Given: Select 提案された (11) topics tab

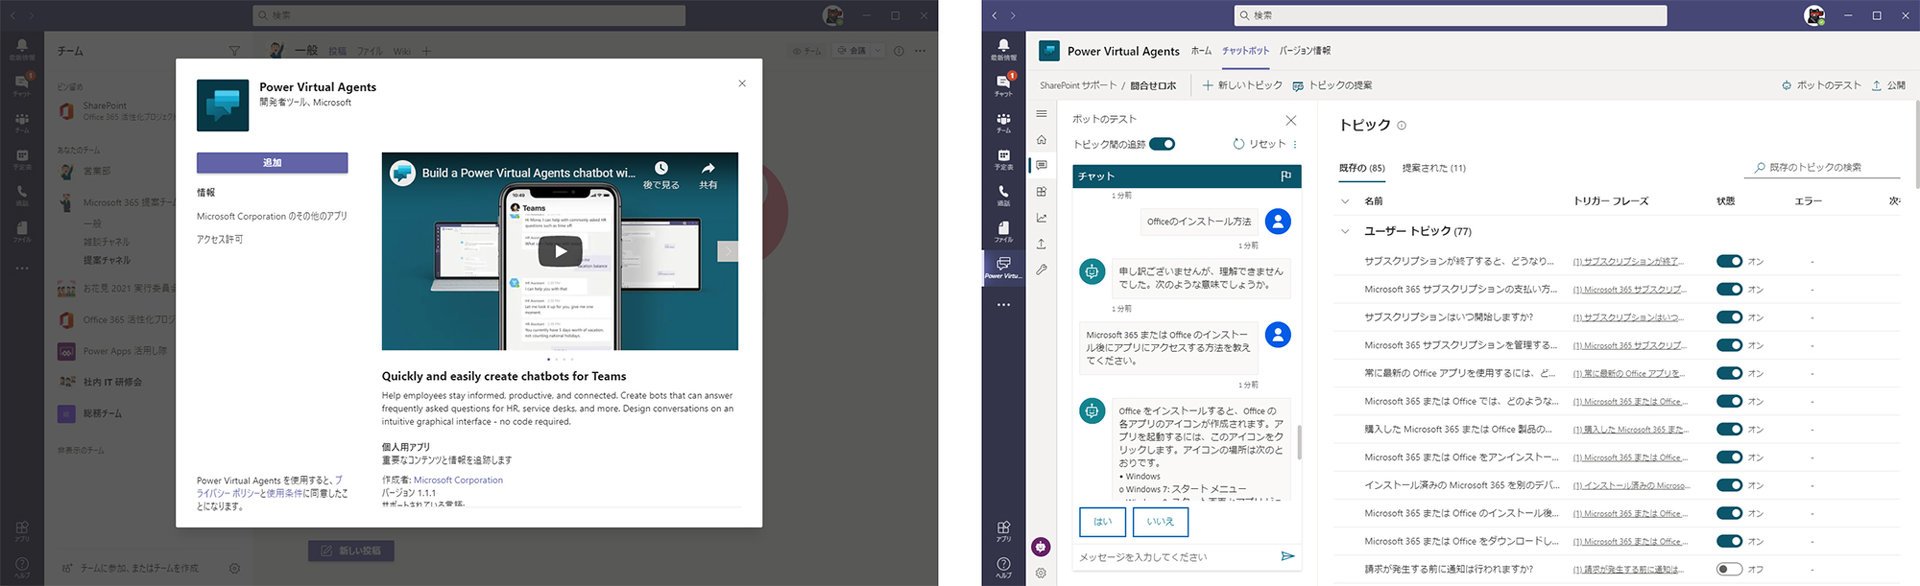Looking at the screenshot, I should tap(1434, 168).
